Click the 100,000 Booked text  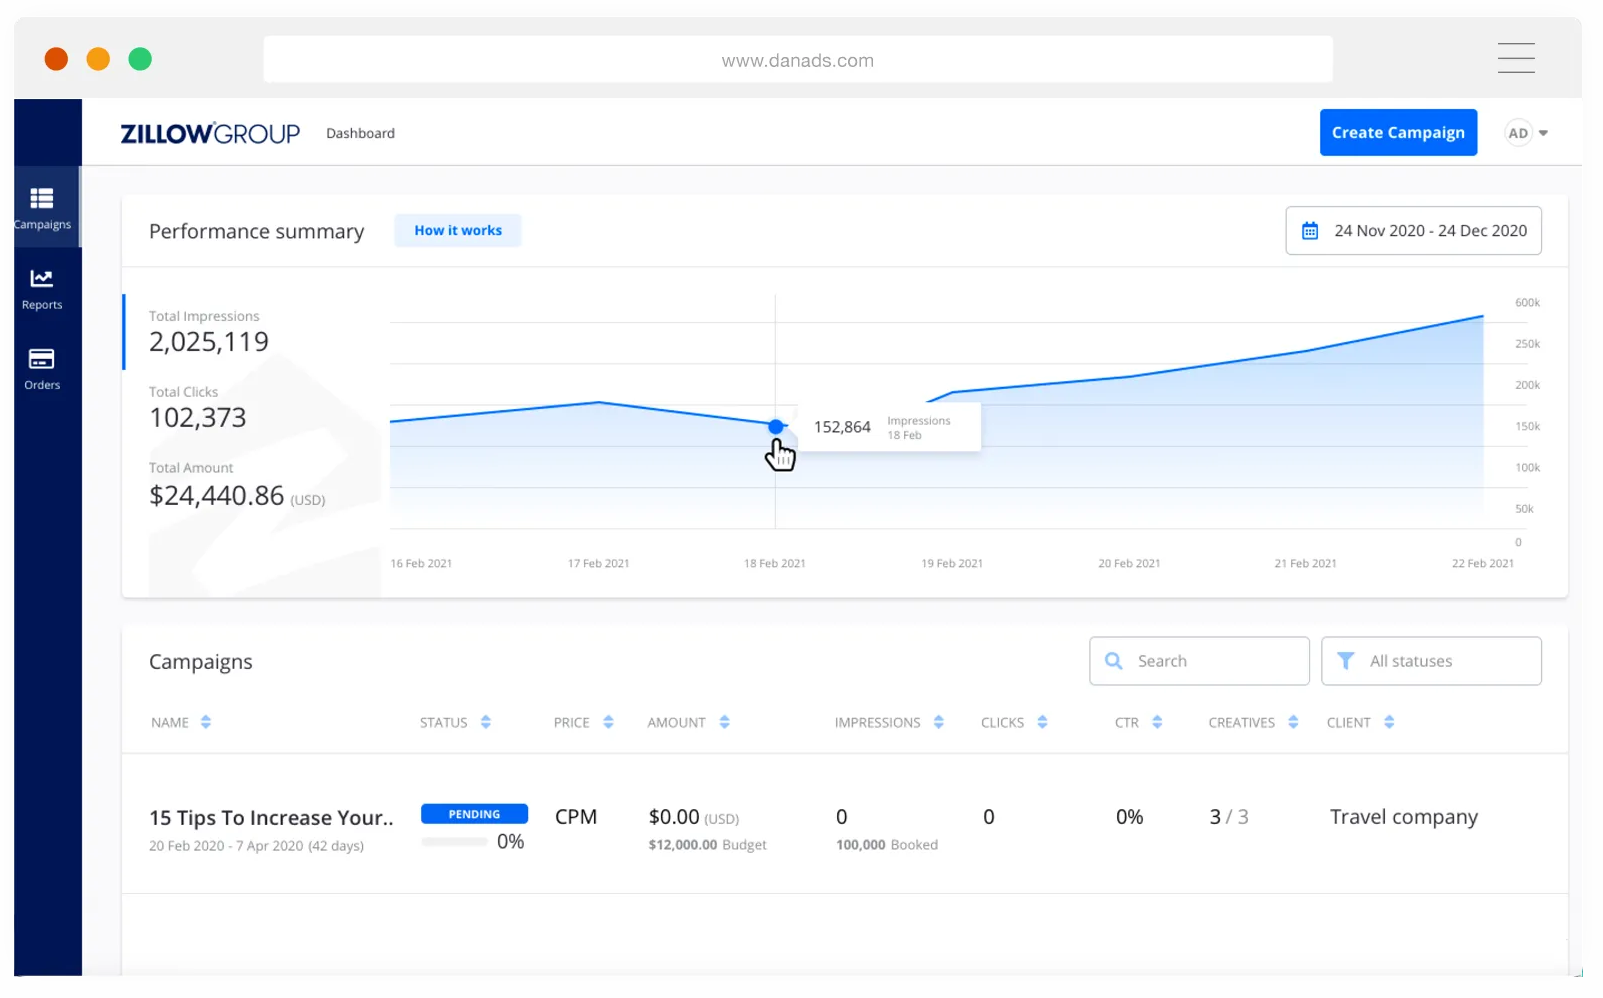click(887, 845)
